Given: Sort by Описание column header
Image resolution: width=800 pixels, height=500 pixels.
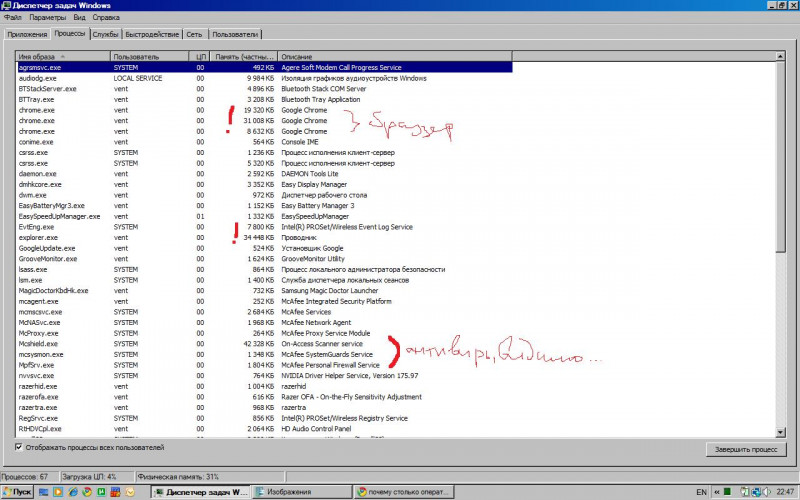Looking at the screenshot, I should 395,57.
